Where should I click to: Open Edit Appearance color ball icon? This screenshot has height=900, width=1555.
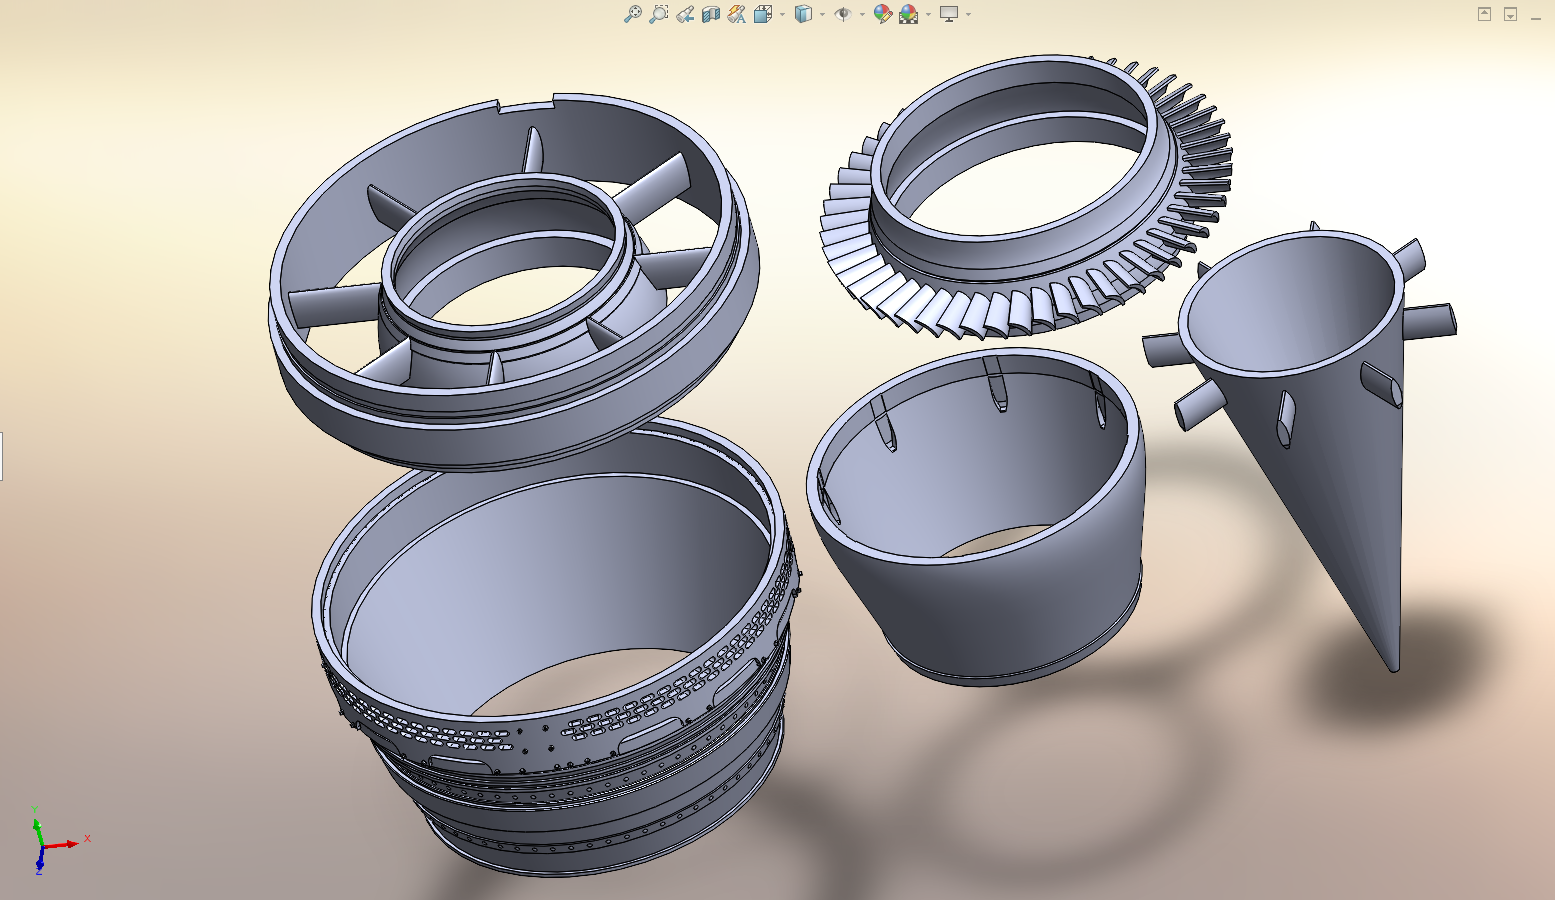point(882,14)
